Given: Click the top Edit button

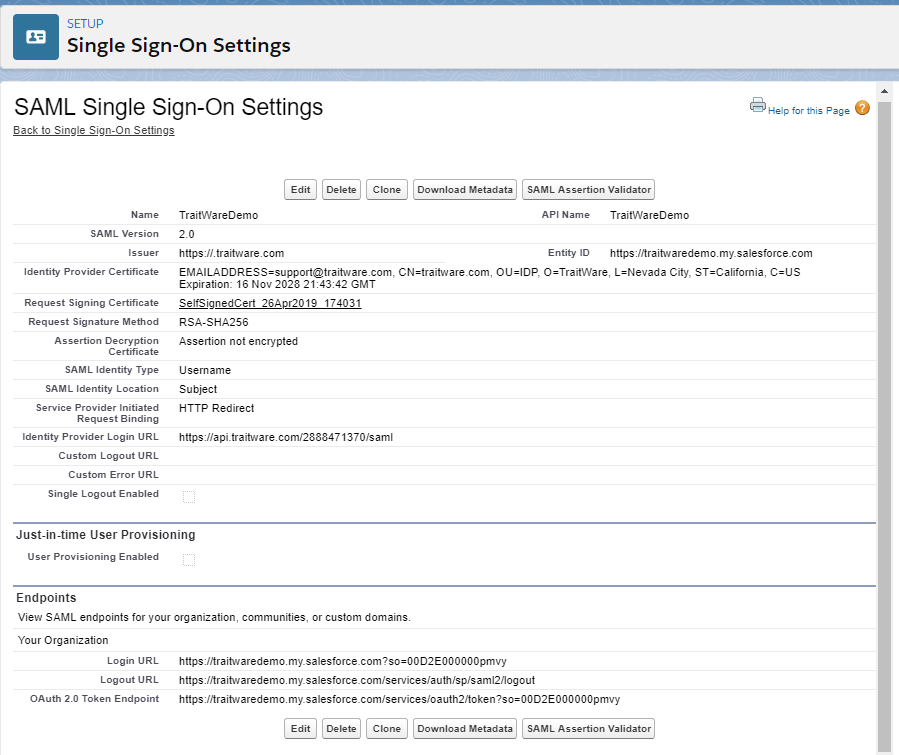Looking at the screenshot, I should point(300,190).
